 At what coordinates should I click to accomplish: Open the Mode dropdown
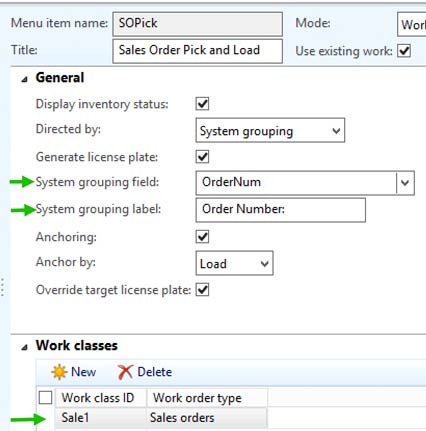coord(412,24)
